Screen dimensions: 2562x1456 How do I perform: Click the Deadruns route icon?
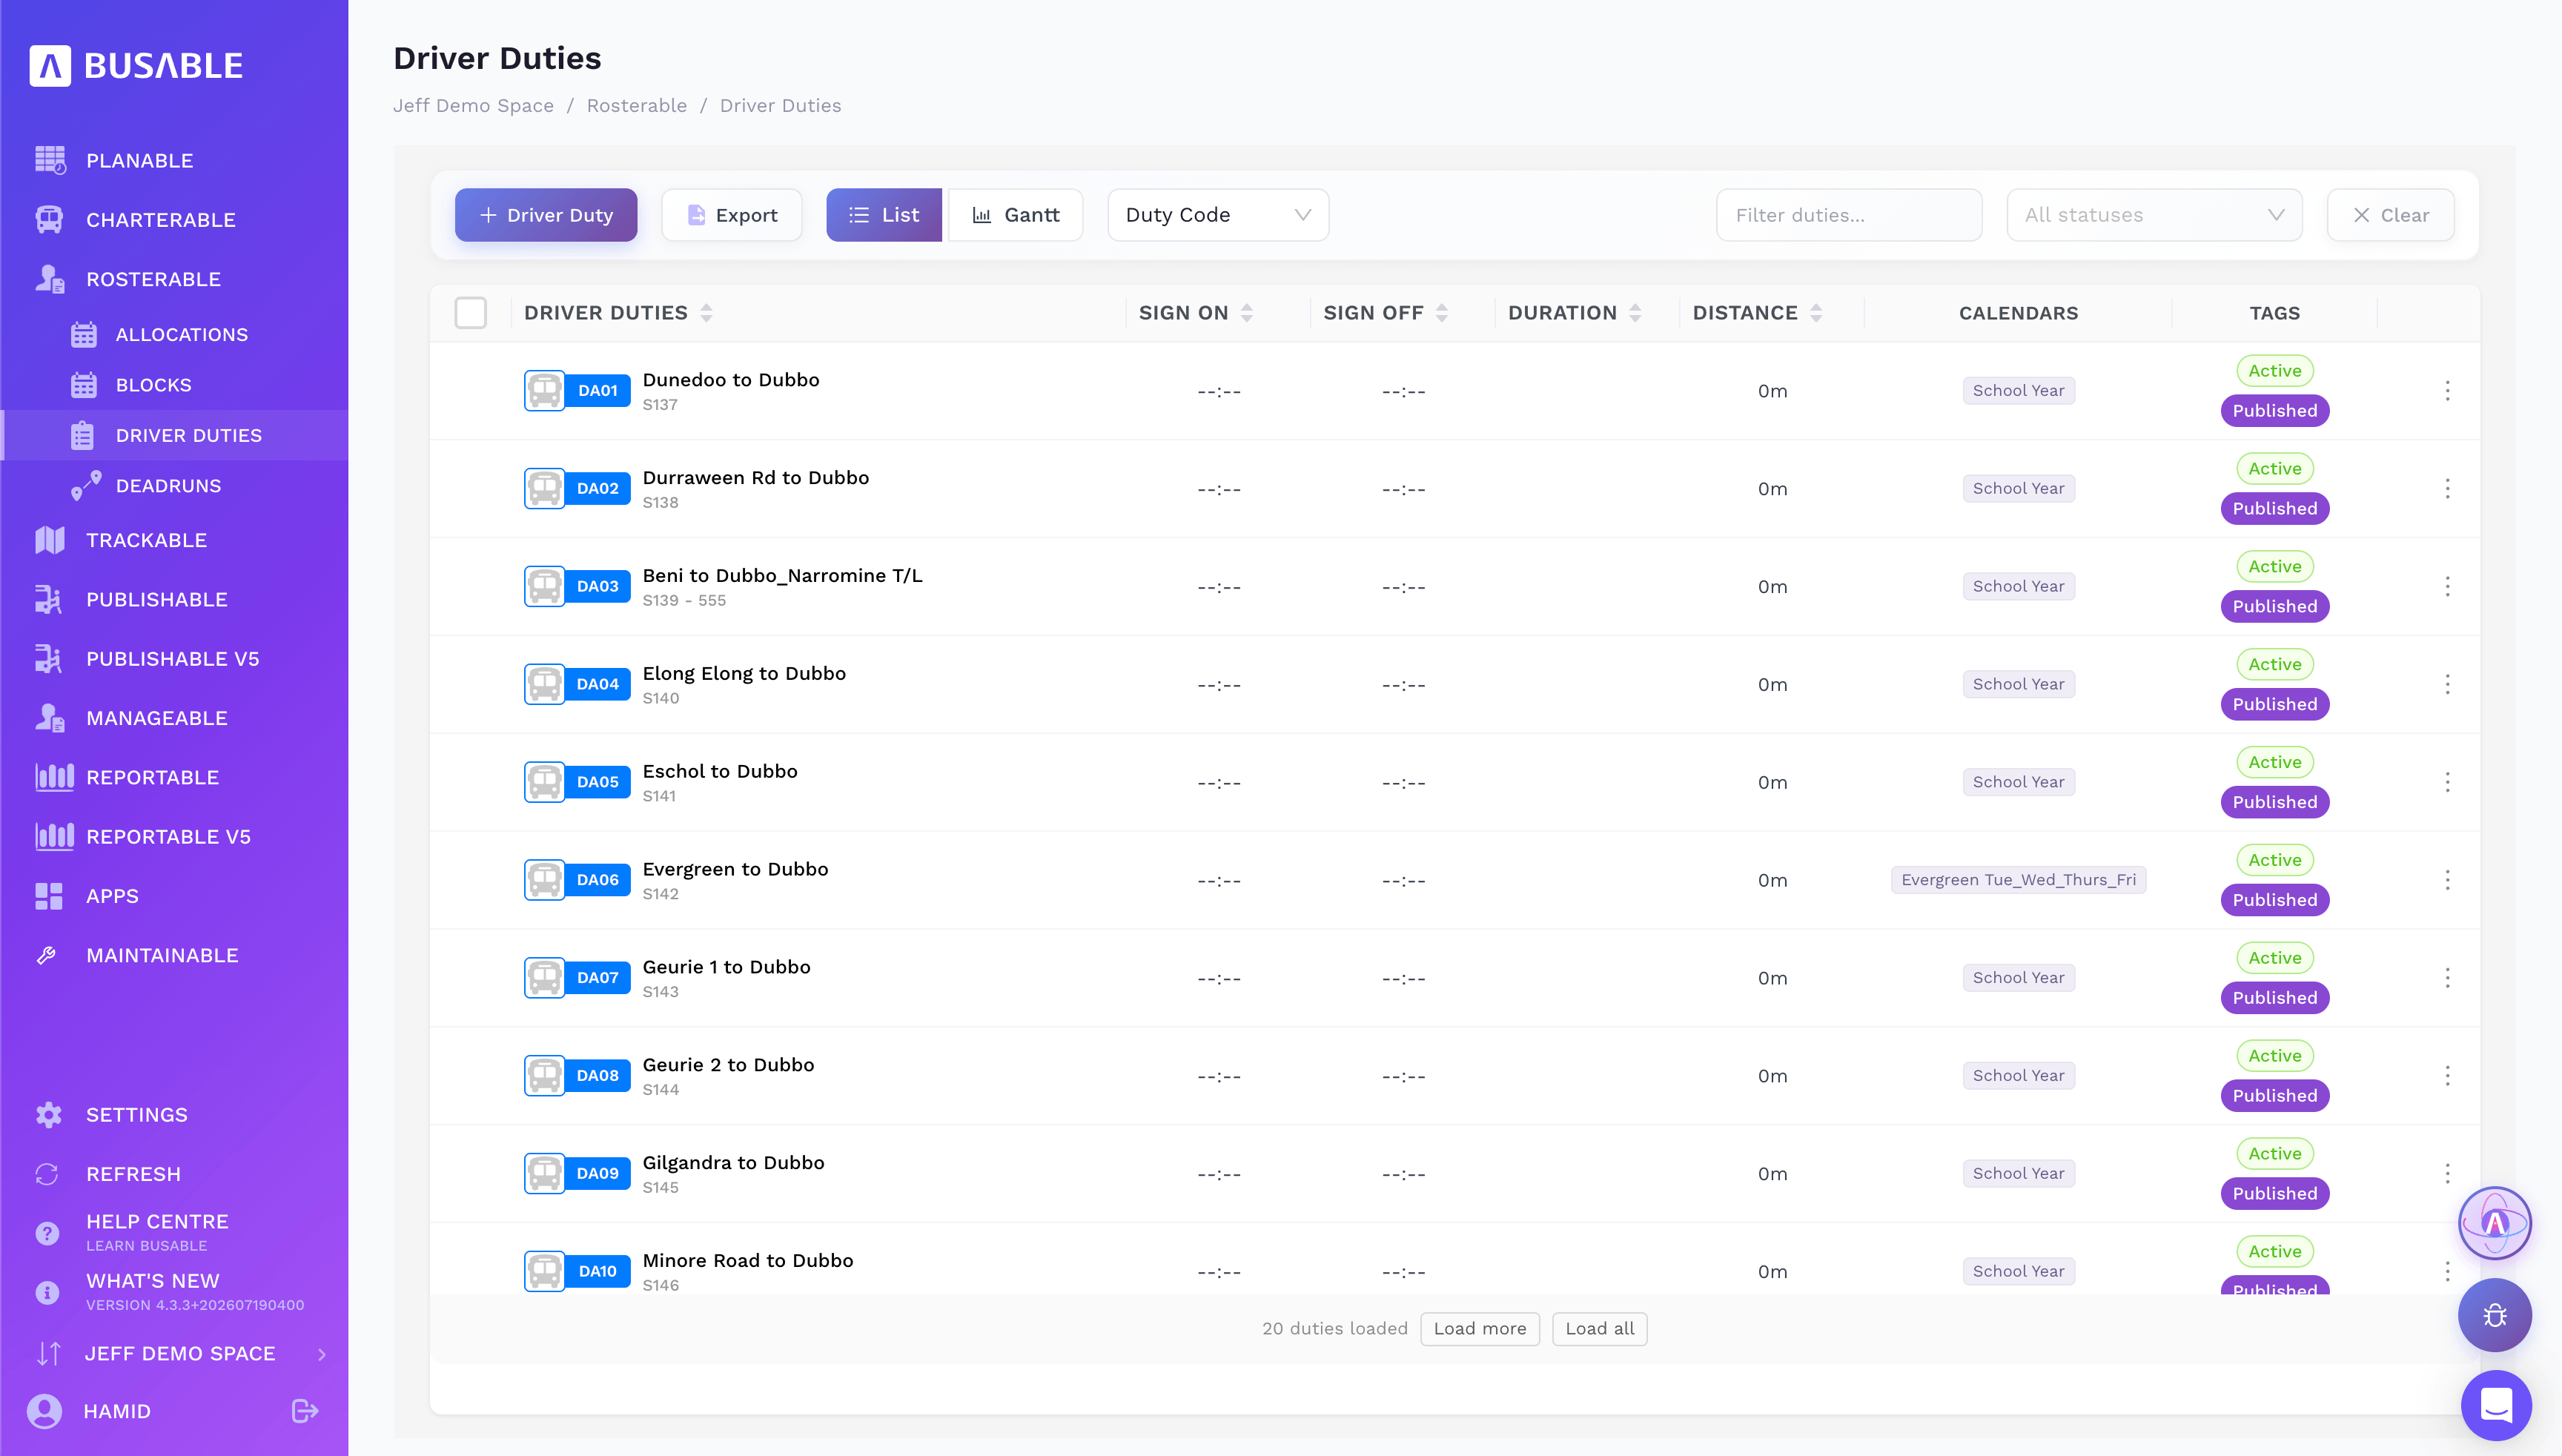click(x=86, y=486)
